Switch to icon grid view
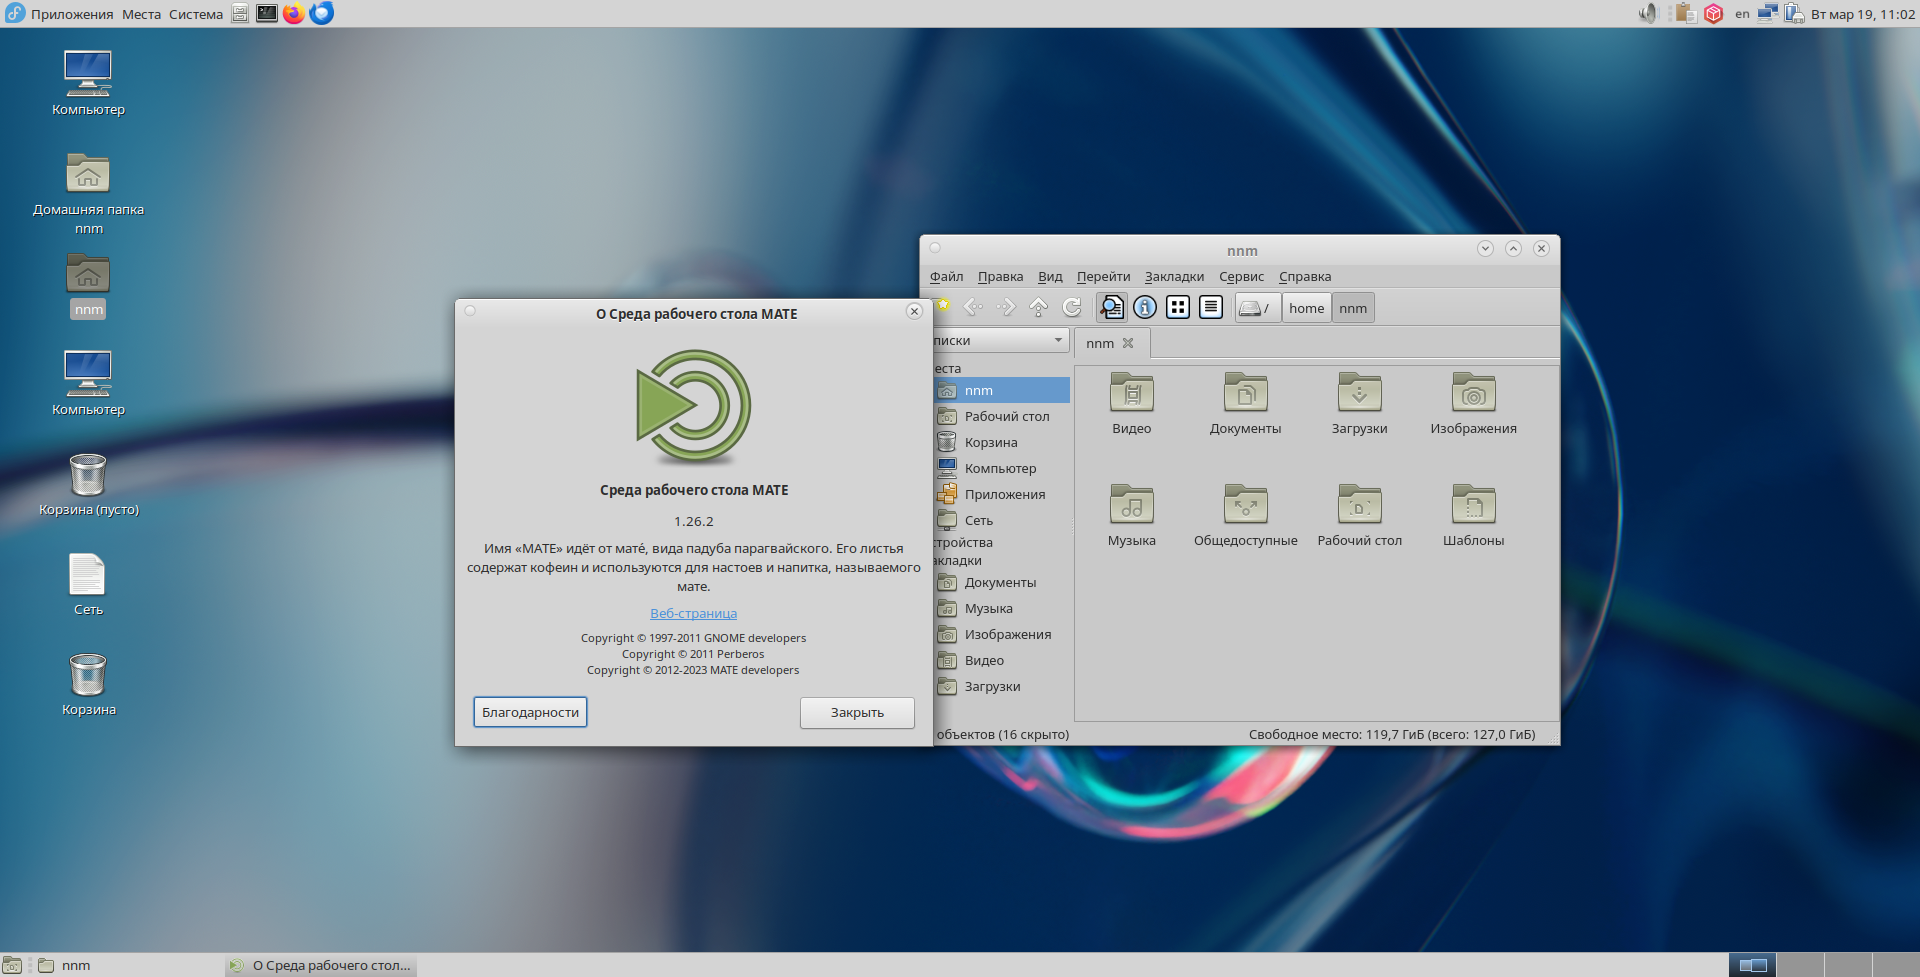The height and width of the screenshot is (977, 1920). coord(1178,308)
